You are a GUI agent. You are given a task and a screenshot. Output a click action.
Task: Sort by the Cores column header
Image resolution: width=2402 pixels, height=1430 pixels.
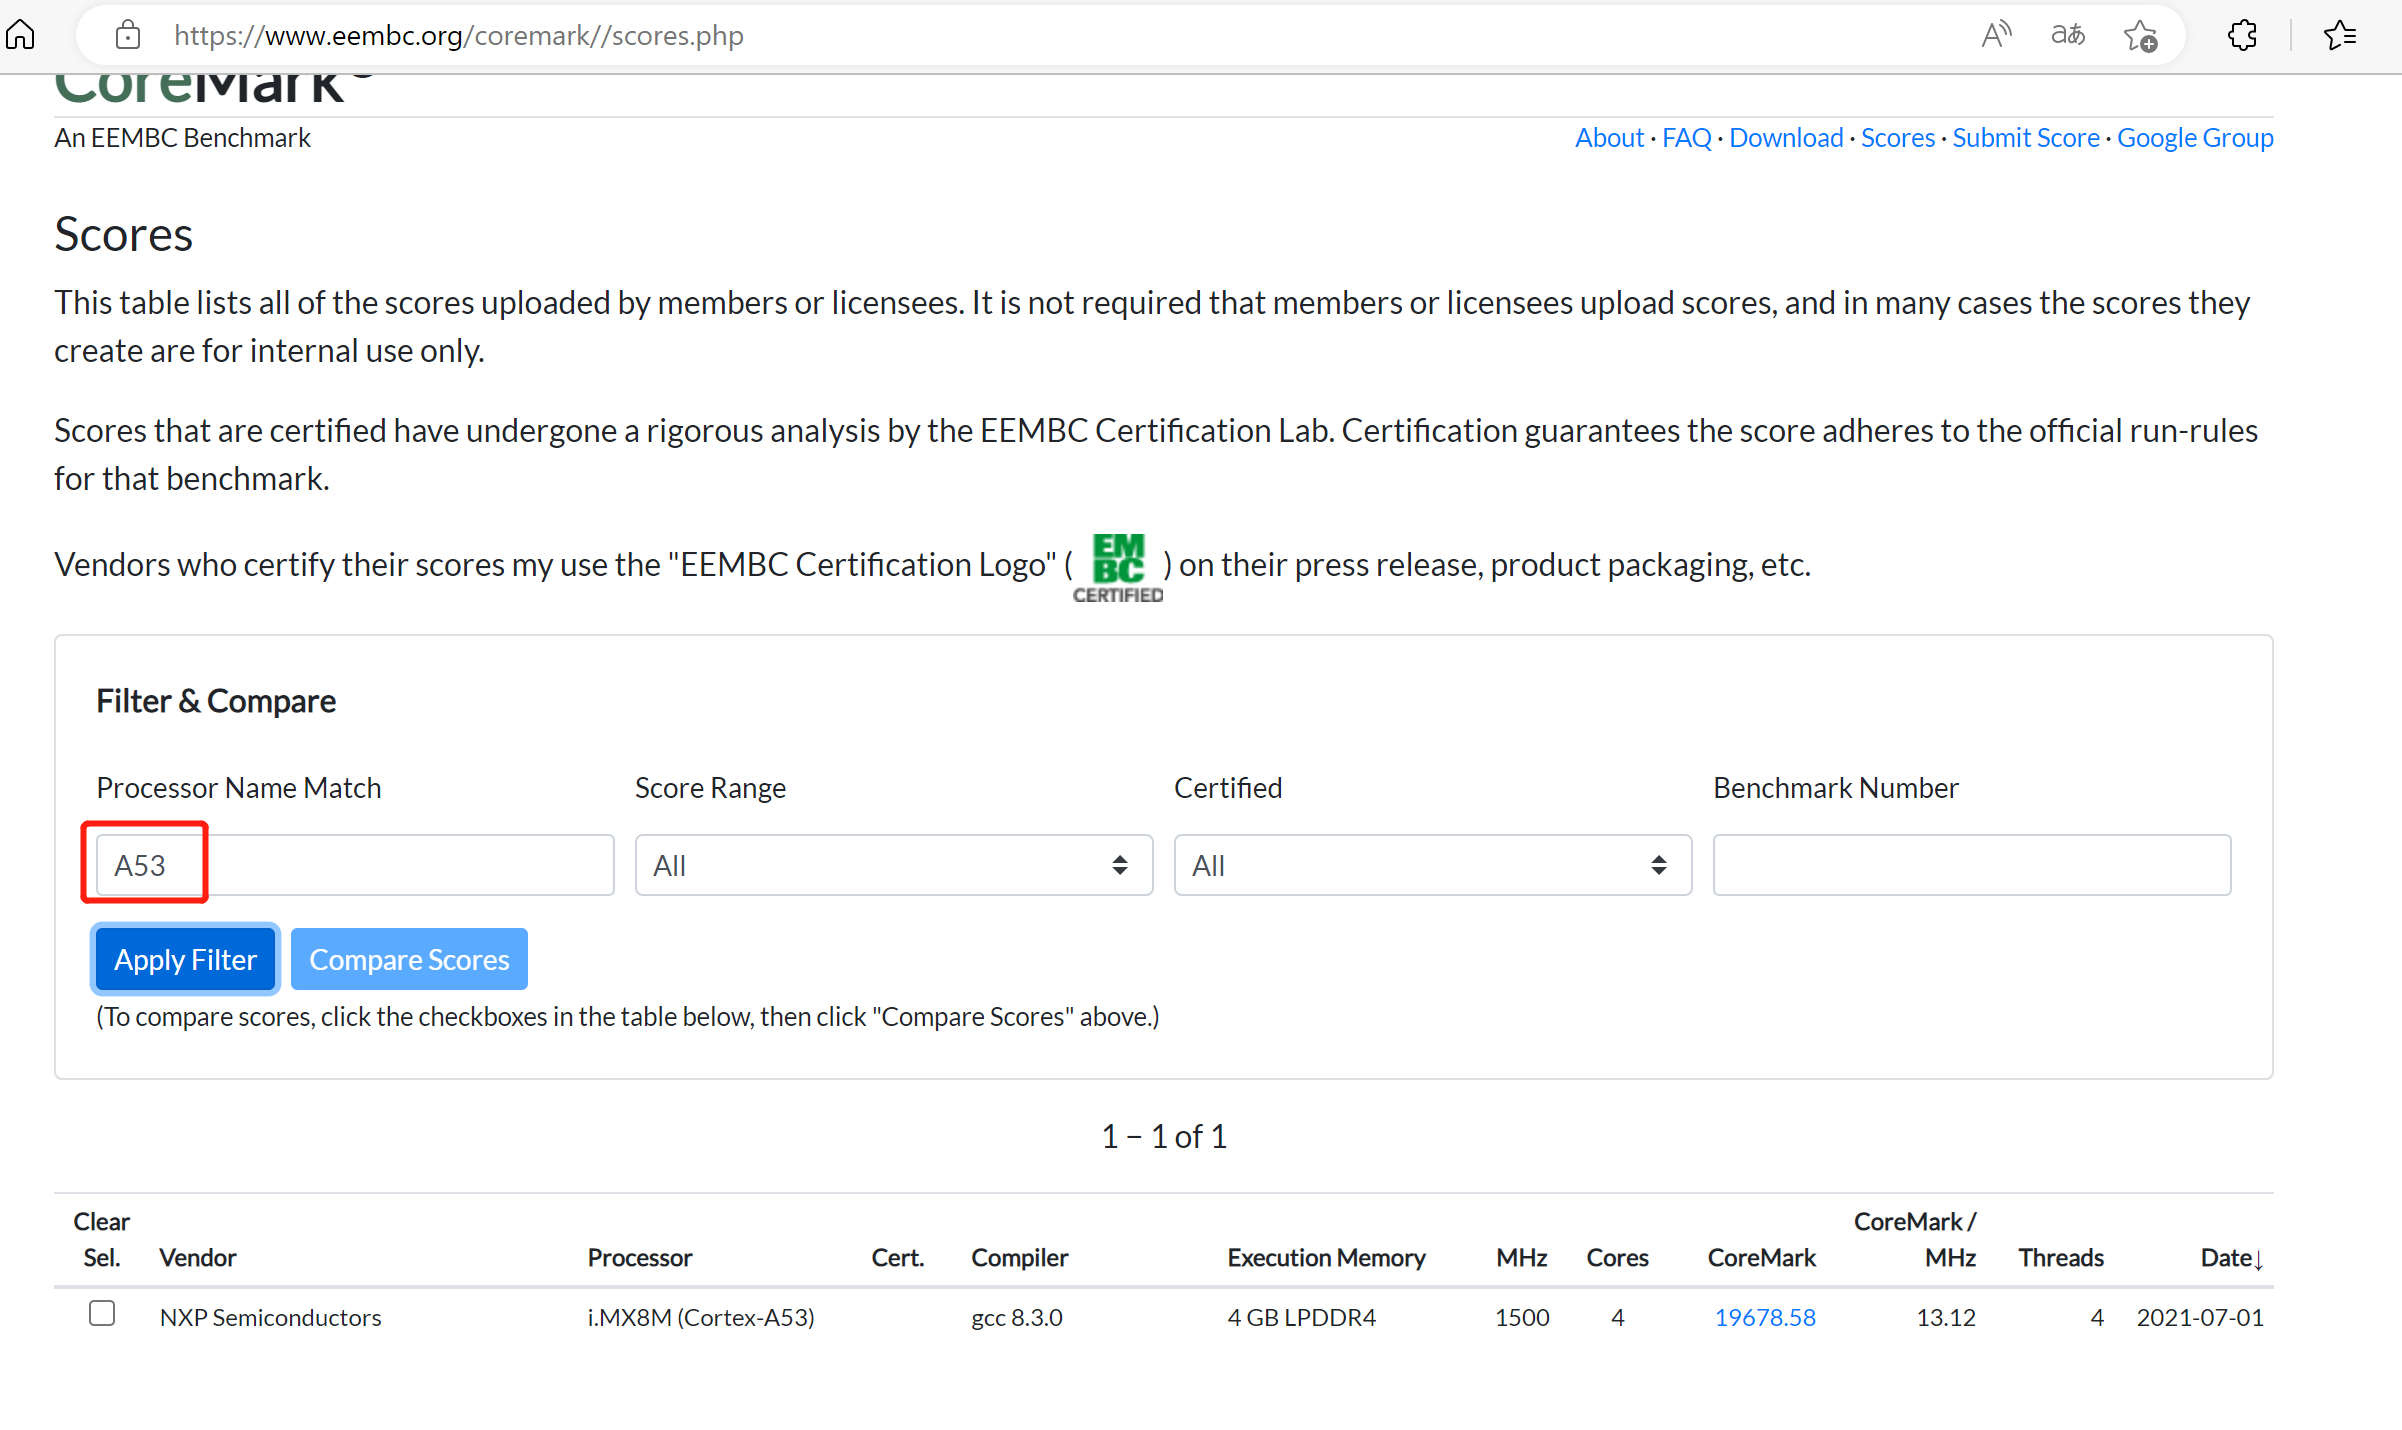click(x=1617, y=1257)
